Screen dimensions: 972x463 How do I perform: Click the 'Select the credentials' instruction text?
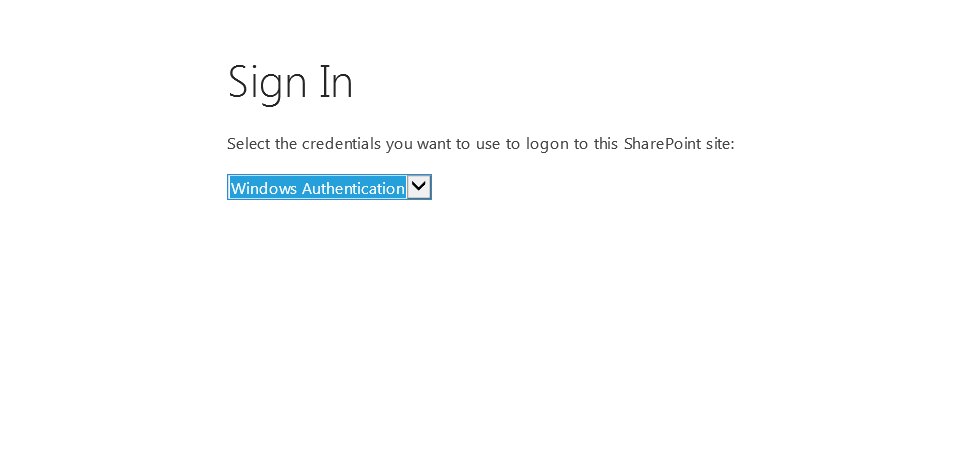480,144
